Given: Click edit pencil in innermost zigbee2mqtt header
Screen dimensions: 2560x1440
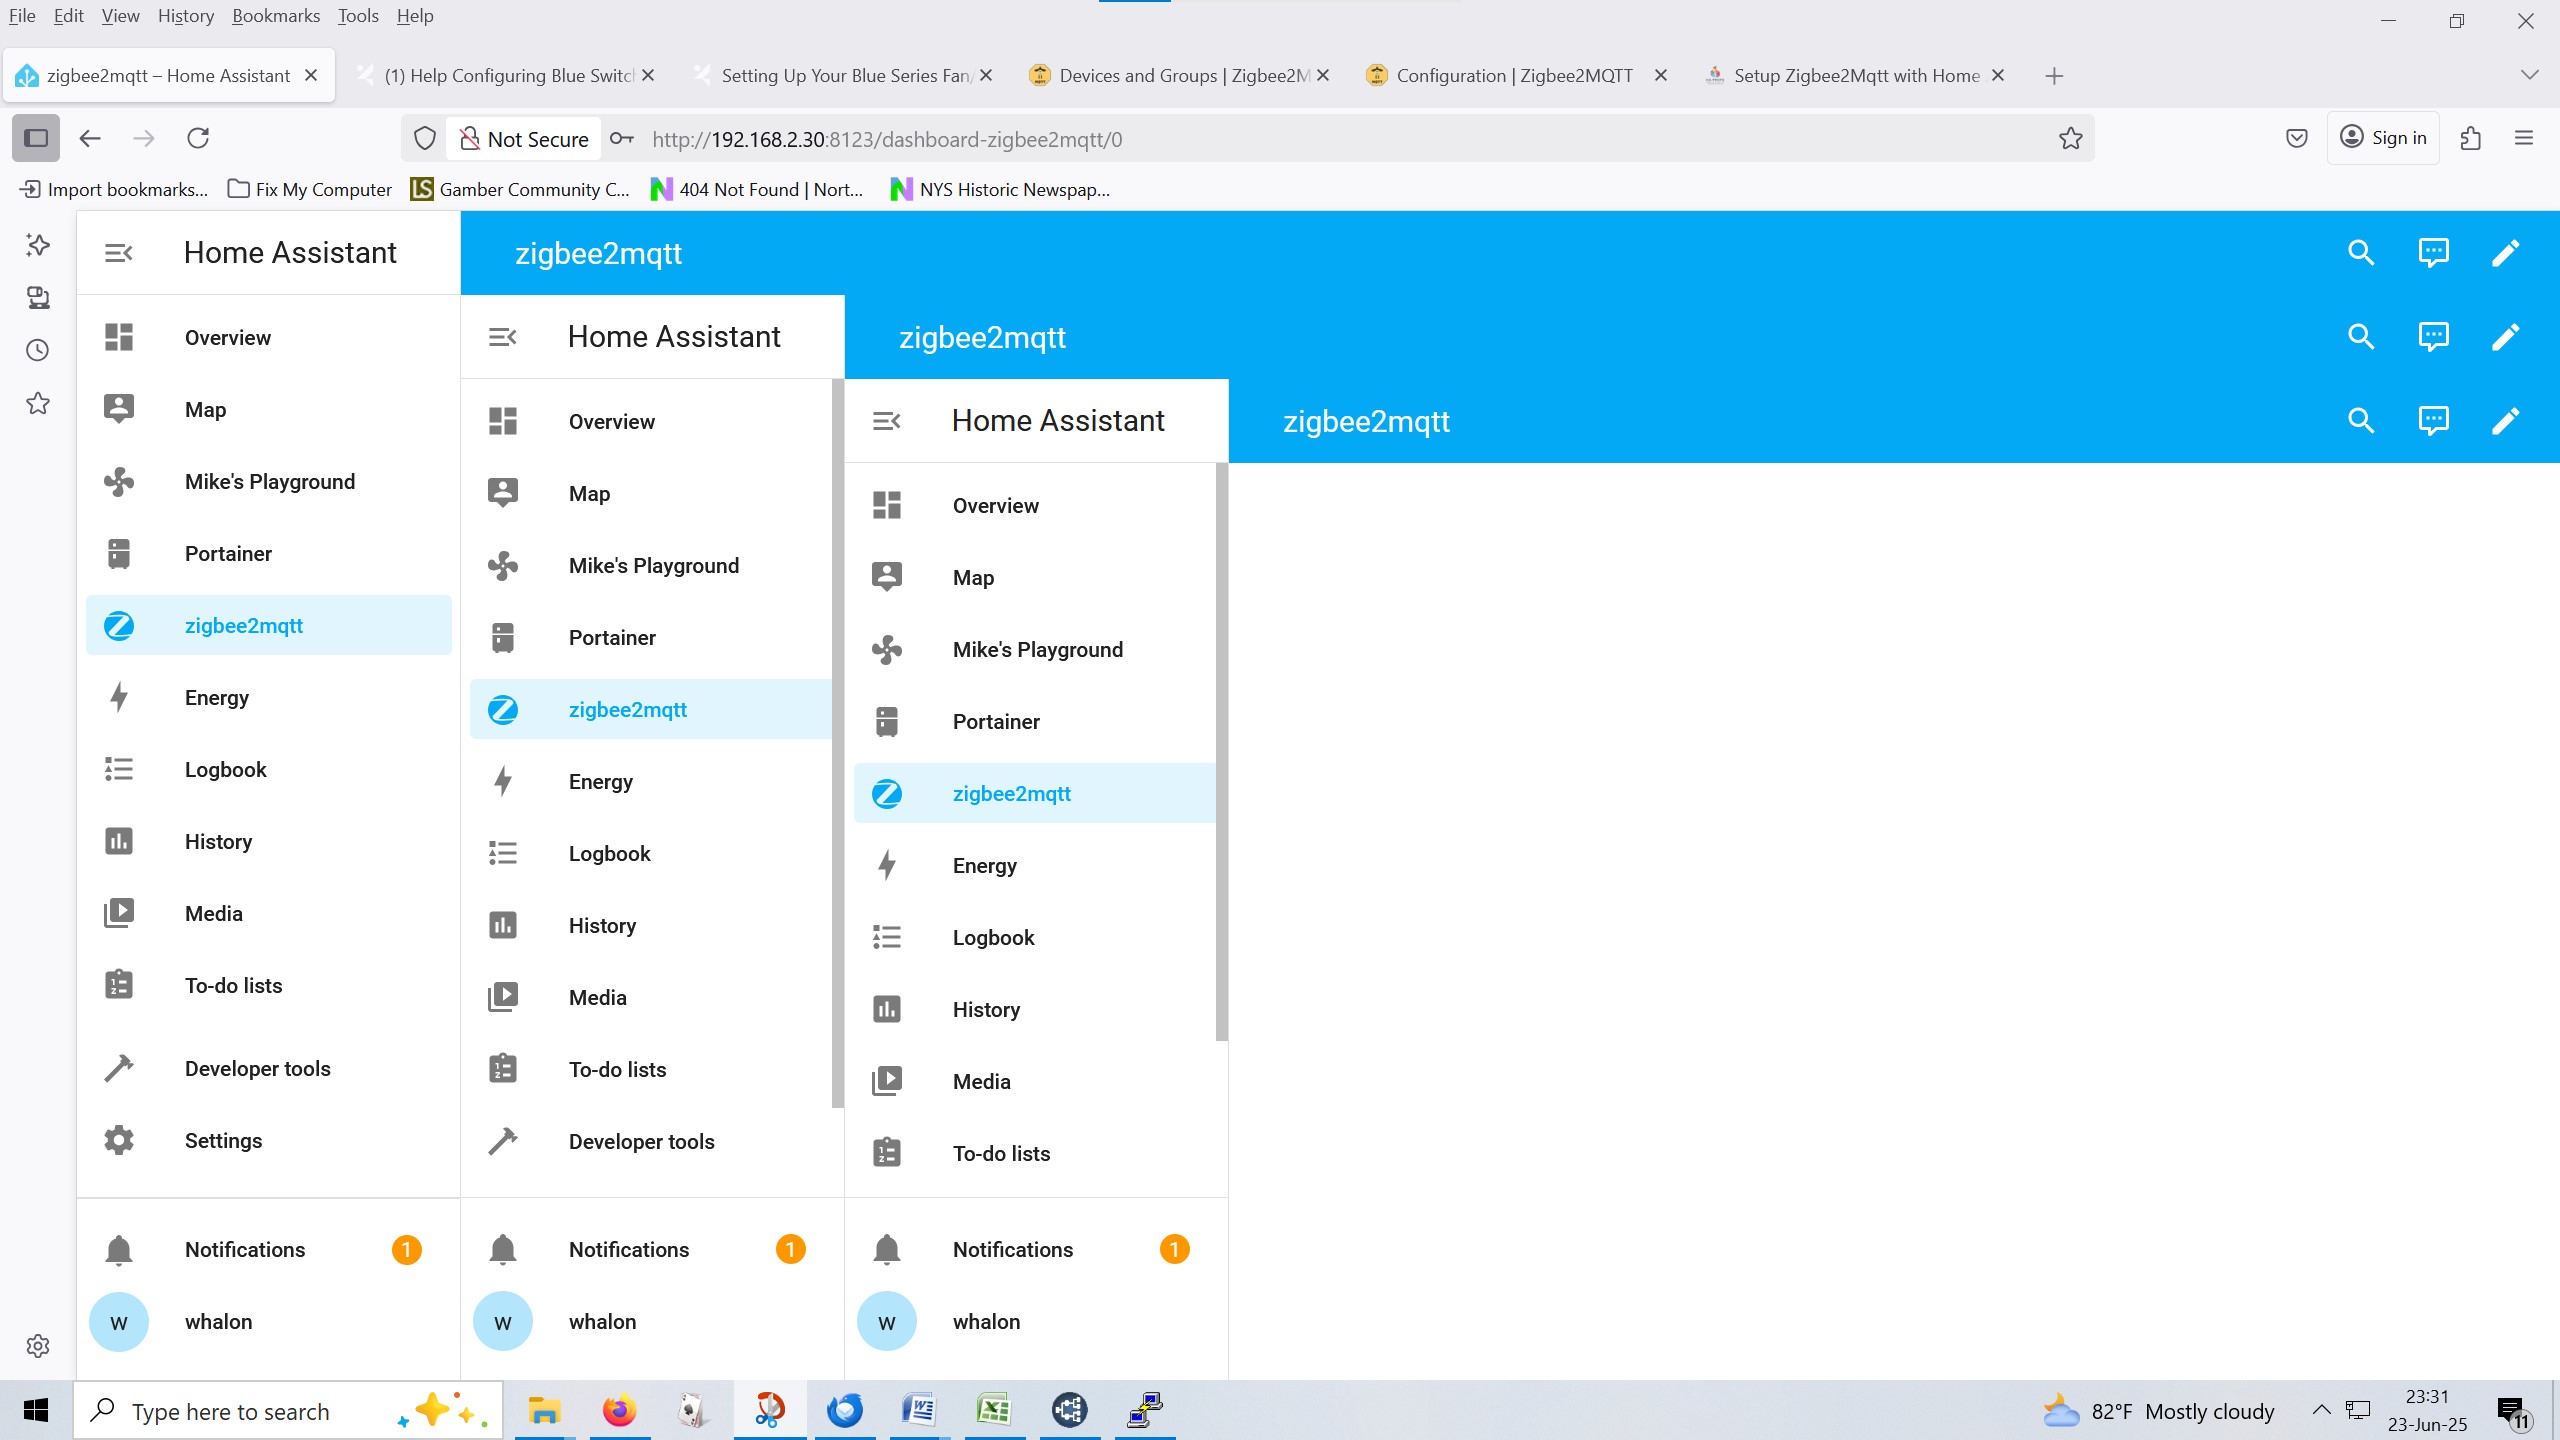Looking at the screenshot, I should (x=2505, y=421).
